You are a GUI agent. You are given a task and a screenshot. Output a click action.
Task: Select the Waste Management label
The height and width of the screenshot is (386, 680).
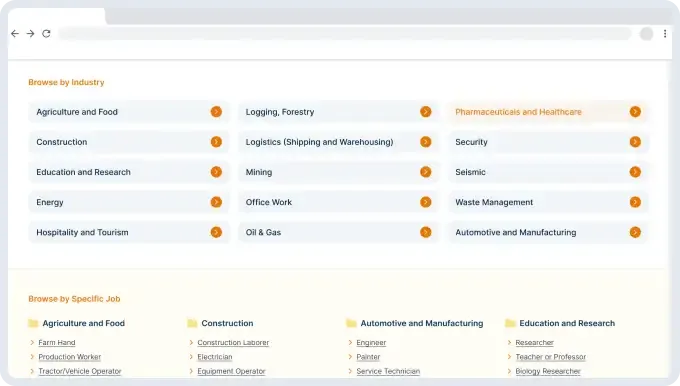(494, 203)
